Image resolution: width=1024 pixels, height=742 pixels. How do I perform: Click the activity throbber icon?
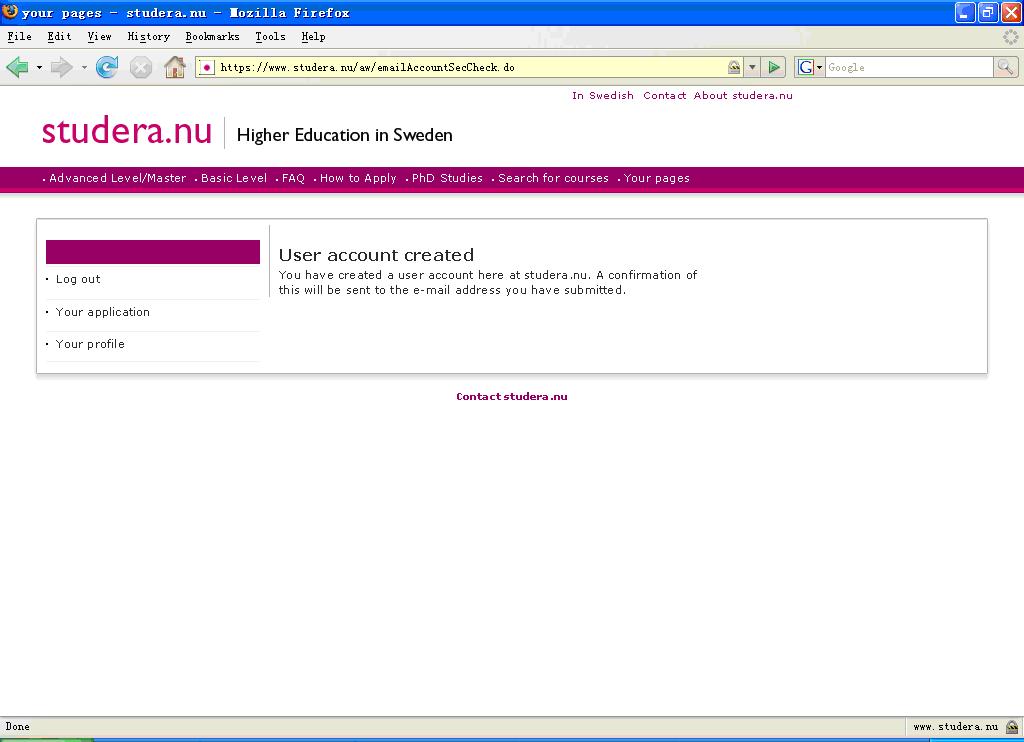(x=1010, y=37)
